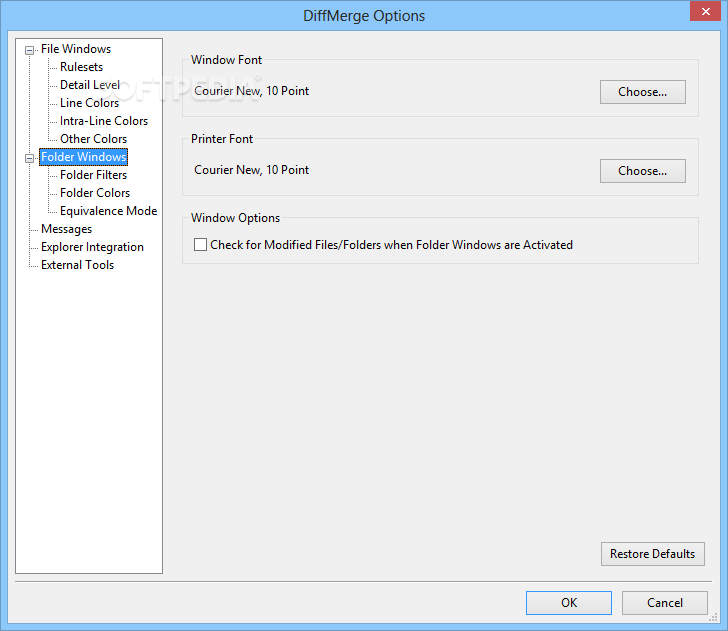The height and width of the screenshot is (631, 728).
Task: Open the Folder Colors page
Action: pos(95,193)
